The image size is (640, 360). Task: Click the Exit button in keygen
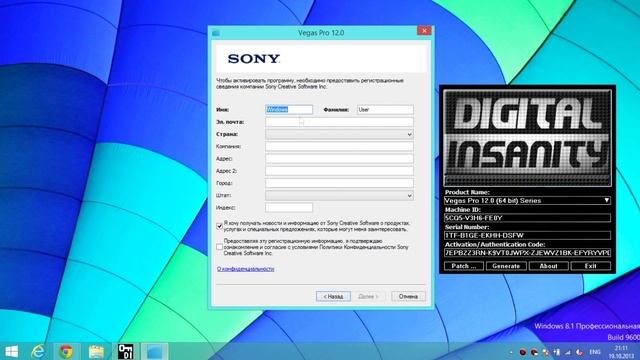pos(591,266)
